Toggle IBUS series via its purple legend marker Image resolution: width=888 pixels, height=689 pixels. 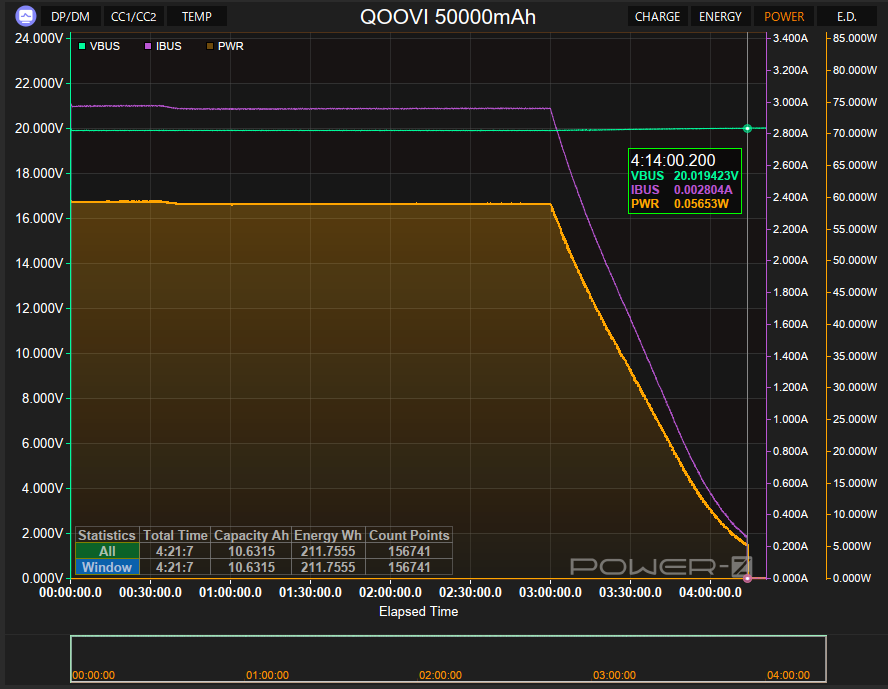148,46
